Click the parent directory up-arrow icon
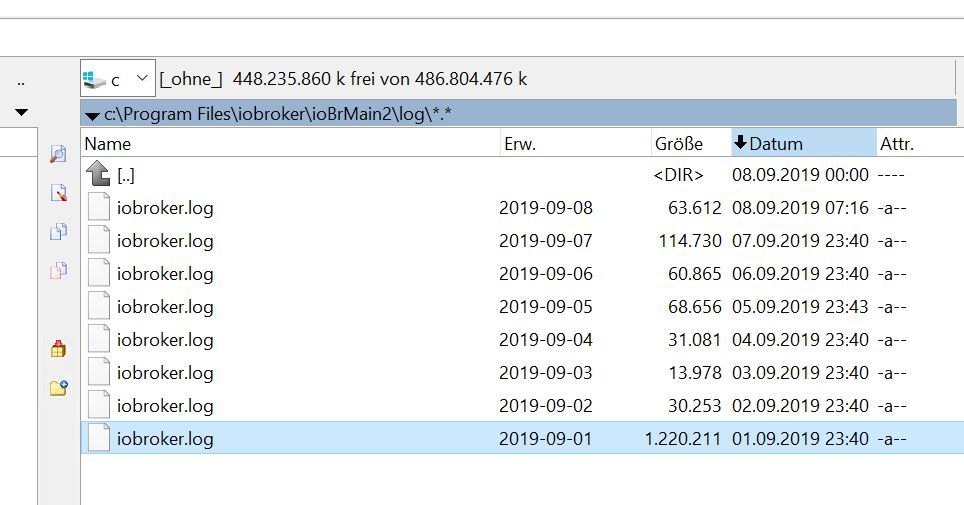 (x=98, y=173)
